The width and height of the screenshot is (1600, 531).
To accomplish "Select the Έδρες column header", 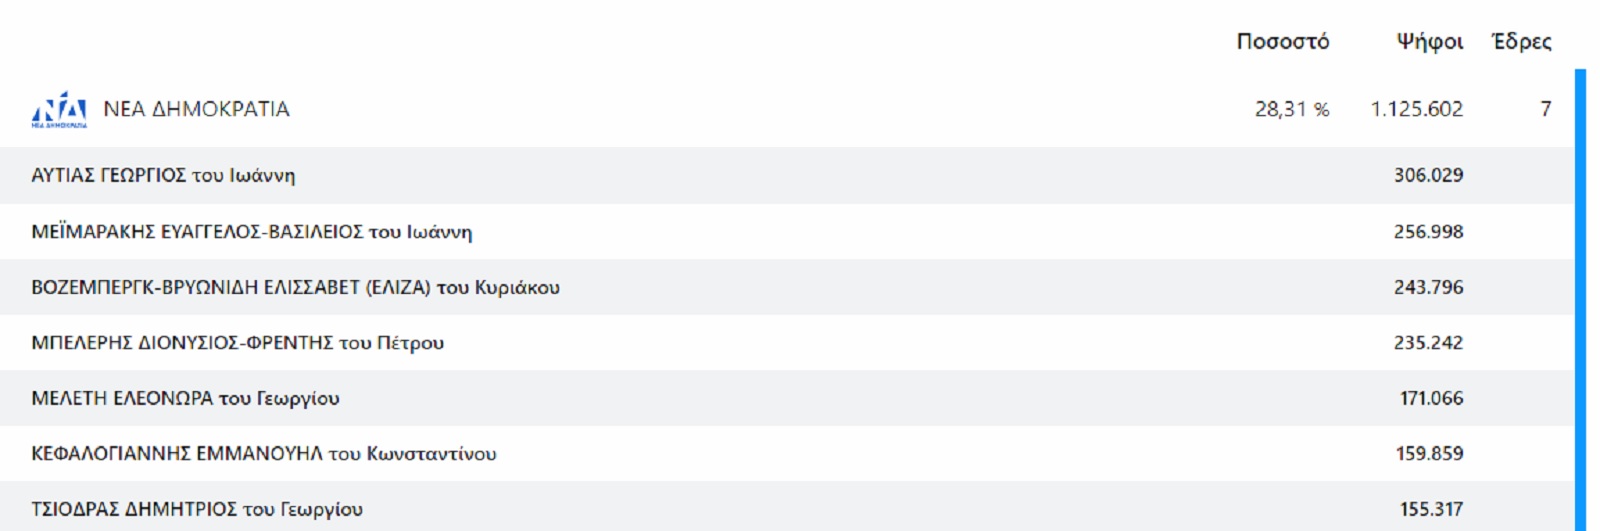I will pyautogui.click(x=1522, y=41).
